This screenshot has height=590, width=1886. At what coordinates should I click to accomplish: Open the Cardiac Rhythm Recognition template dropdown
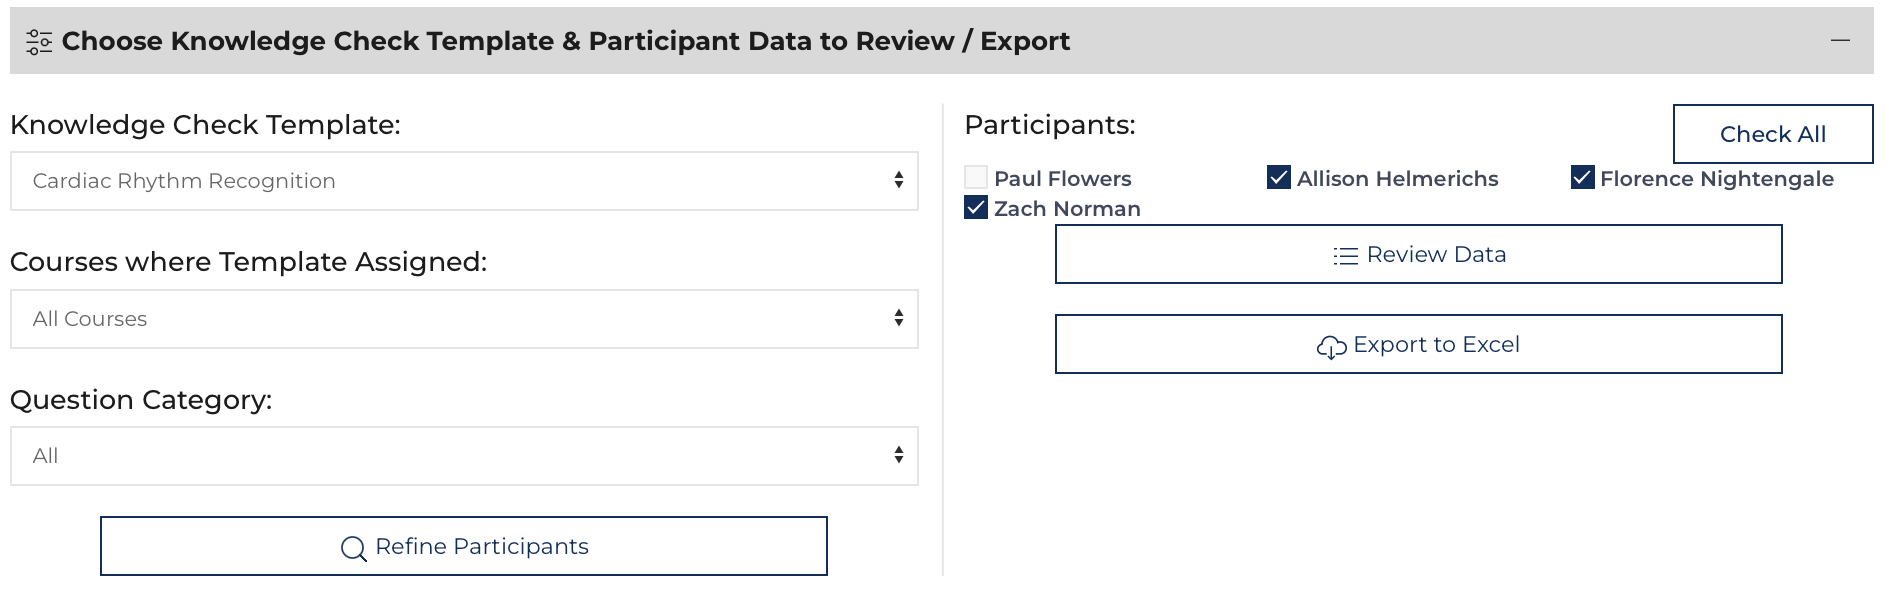(464, 181)
